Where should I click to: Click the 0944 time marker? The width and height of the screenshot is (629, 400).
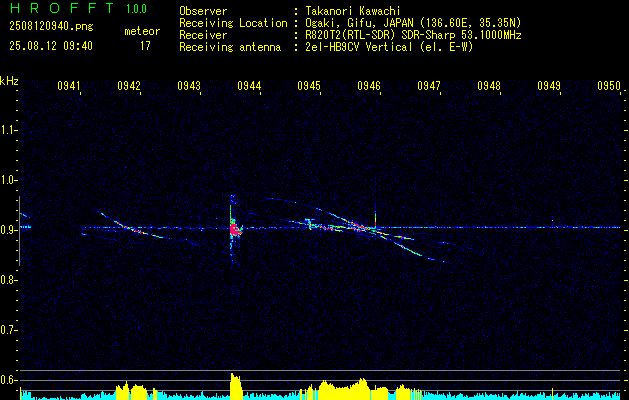(249, 86)
